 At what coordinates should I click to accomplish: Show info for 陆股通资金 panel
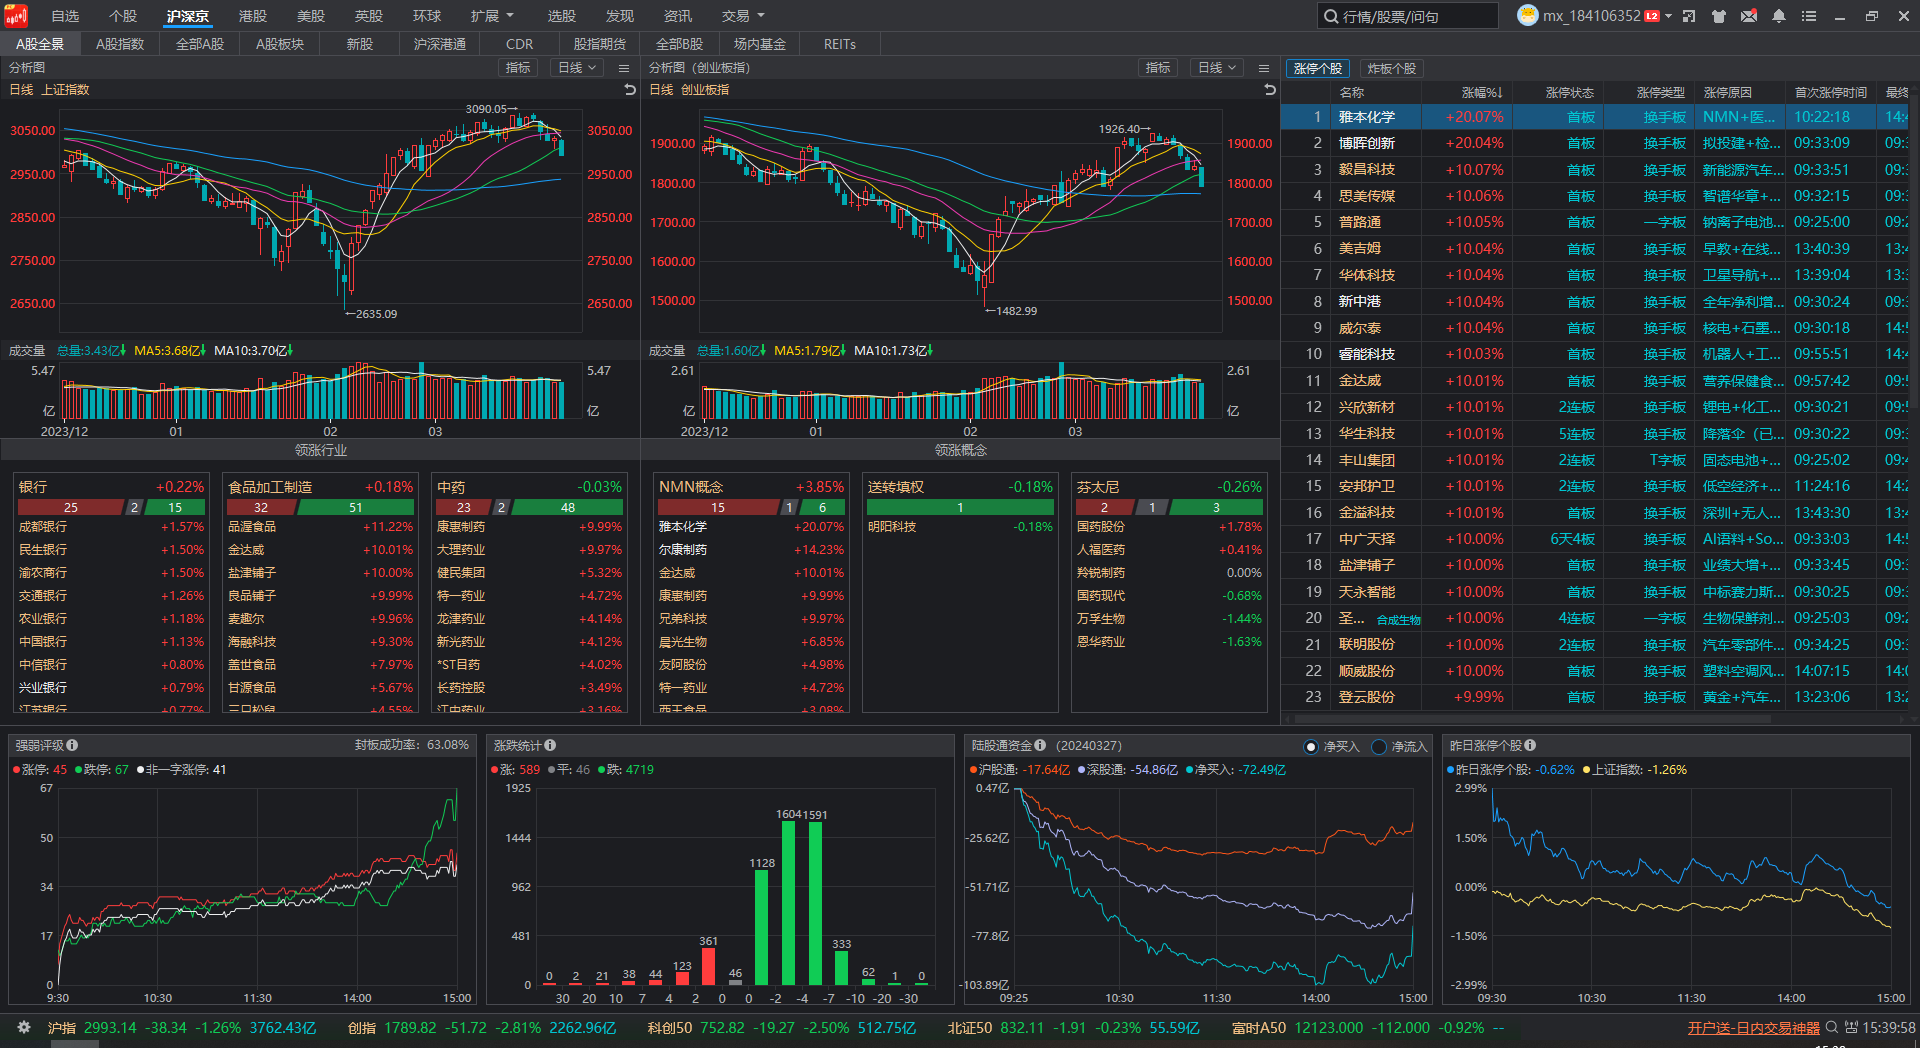(x=1040, y=745)
